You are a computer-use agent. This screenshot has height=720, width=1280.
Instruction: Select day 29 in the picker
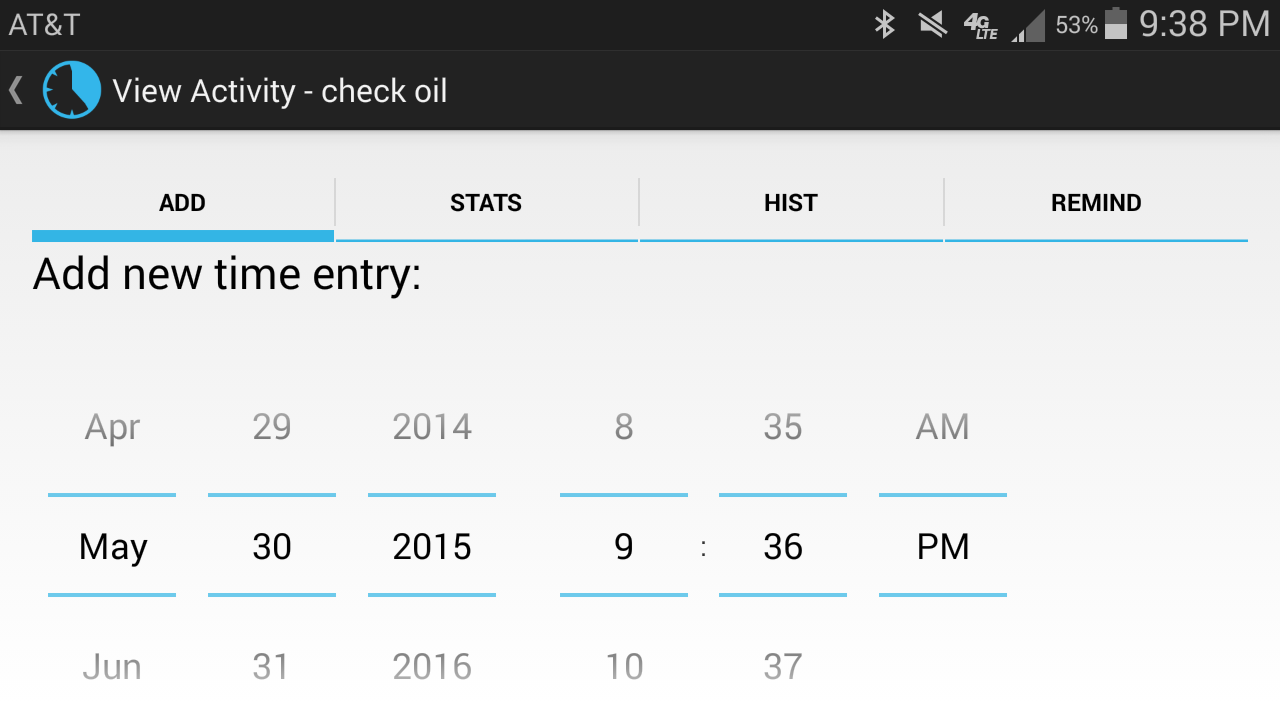coord(272,427)
